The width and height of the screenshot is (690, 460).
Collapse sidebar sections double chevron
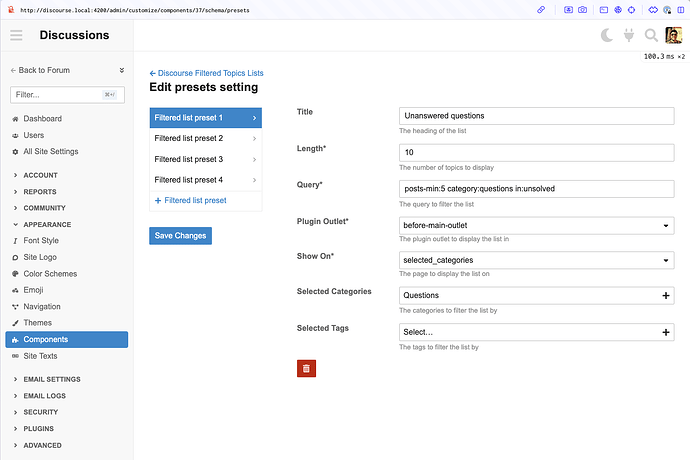(x=121, y=70)
